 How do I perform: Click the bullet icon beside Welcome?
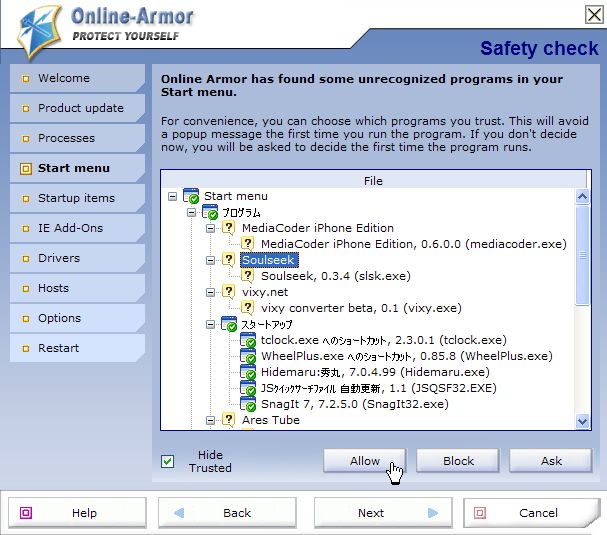tap(26, 79)
